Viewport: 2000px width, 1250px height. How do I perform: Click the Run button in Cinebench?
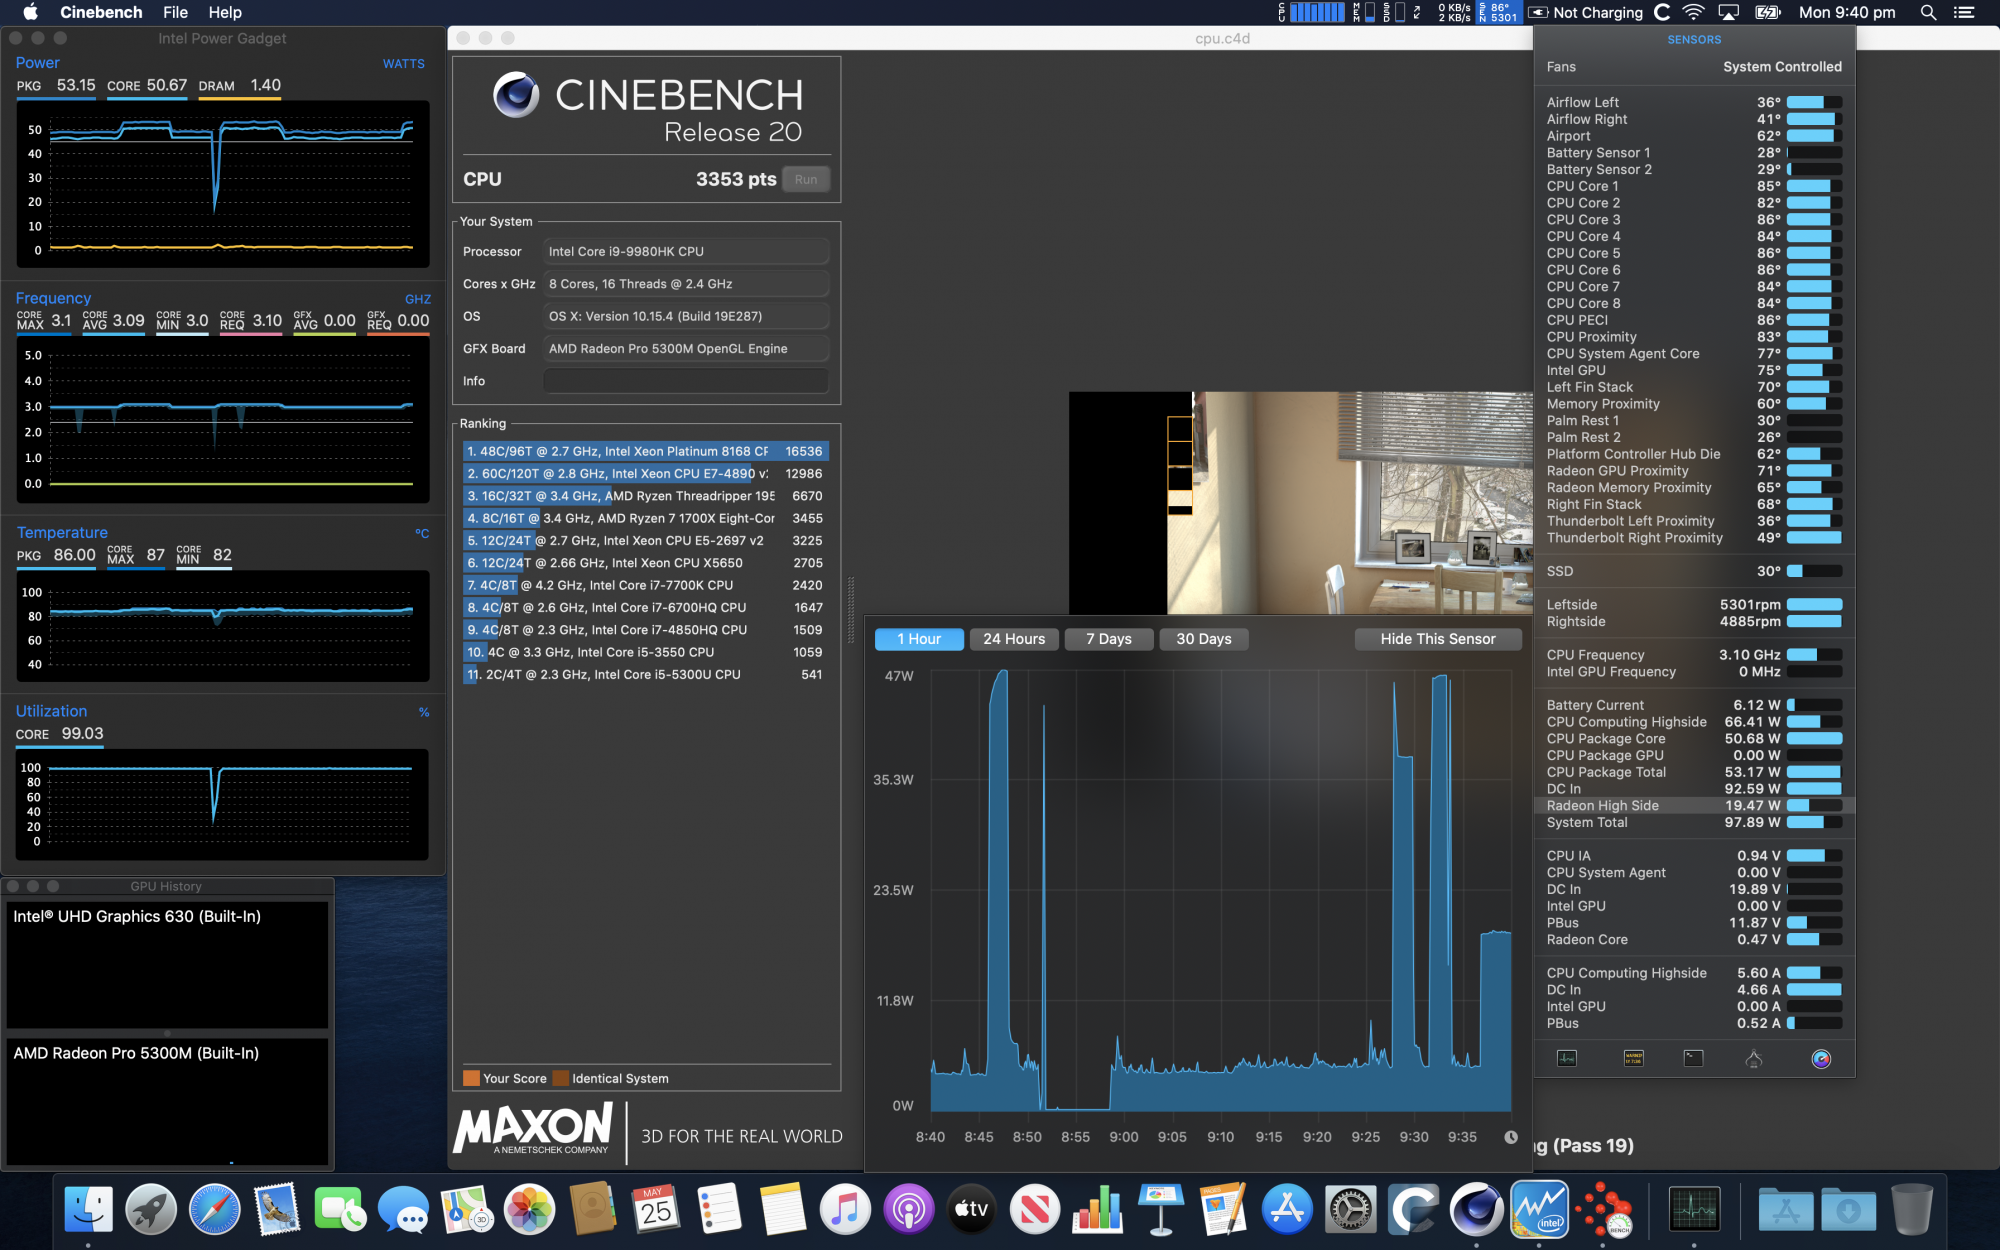pyautogui.click(x=806, y=179)
